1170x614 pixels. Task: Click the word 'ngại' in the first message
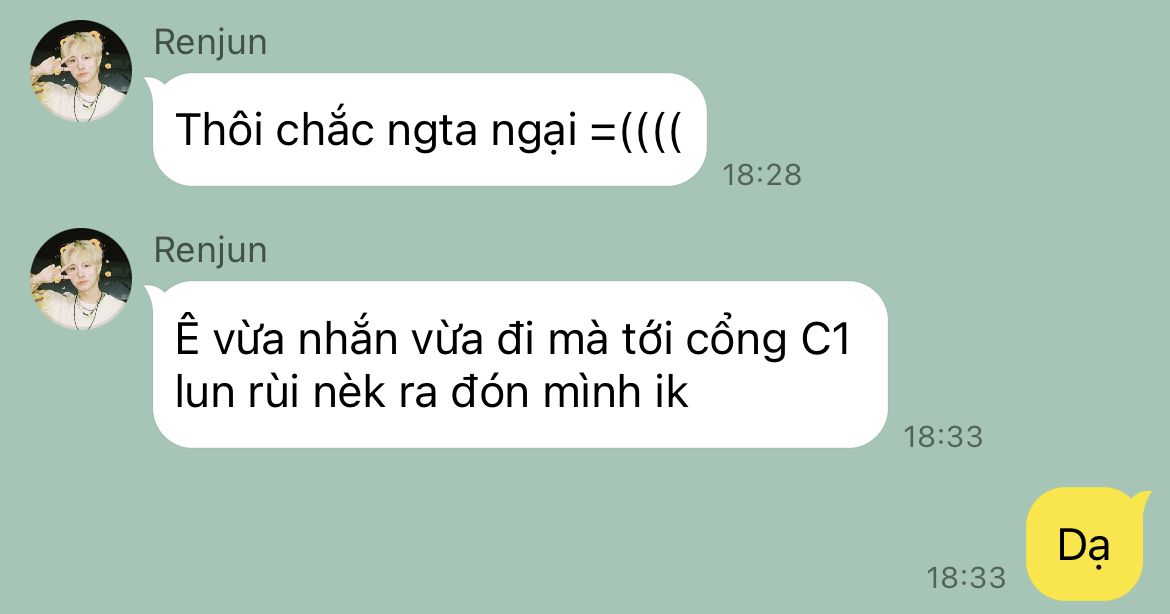coord(534,132)
